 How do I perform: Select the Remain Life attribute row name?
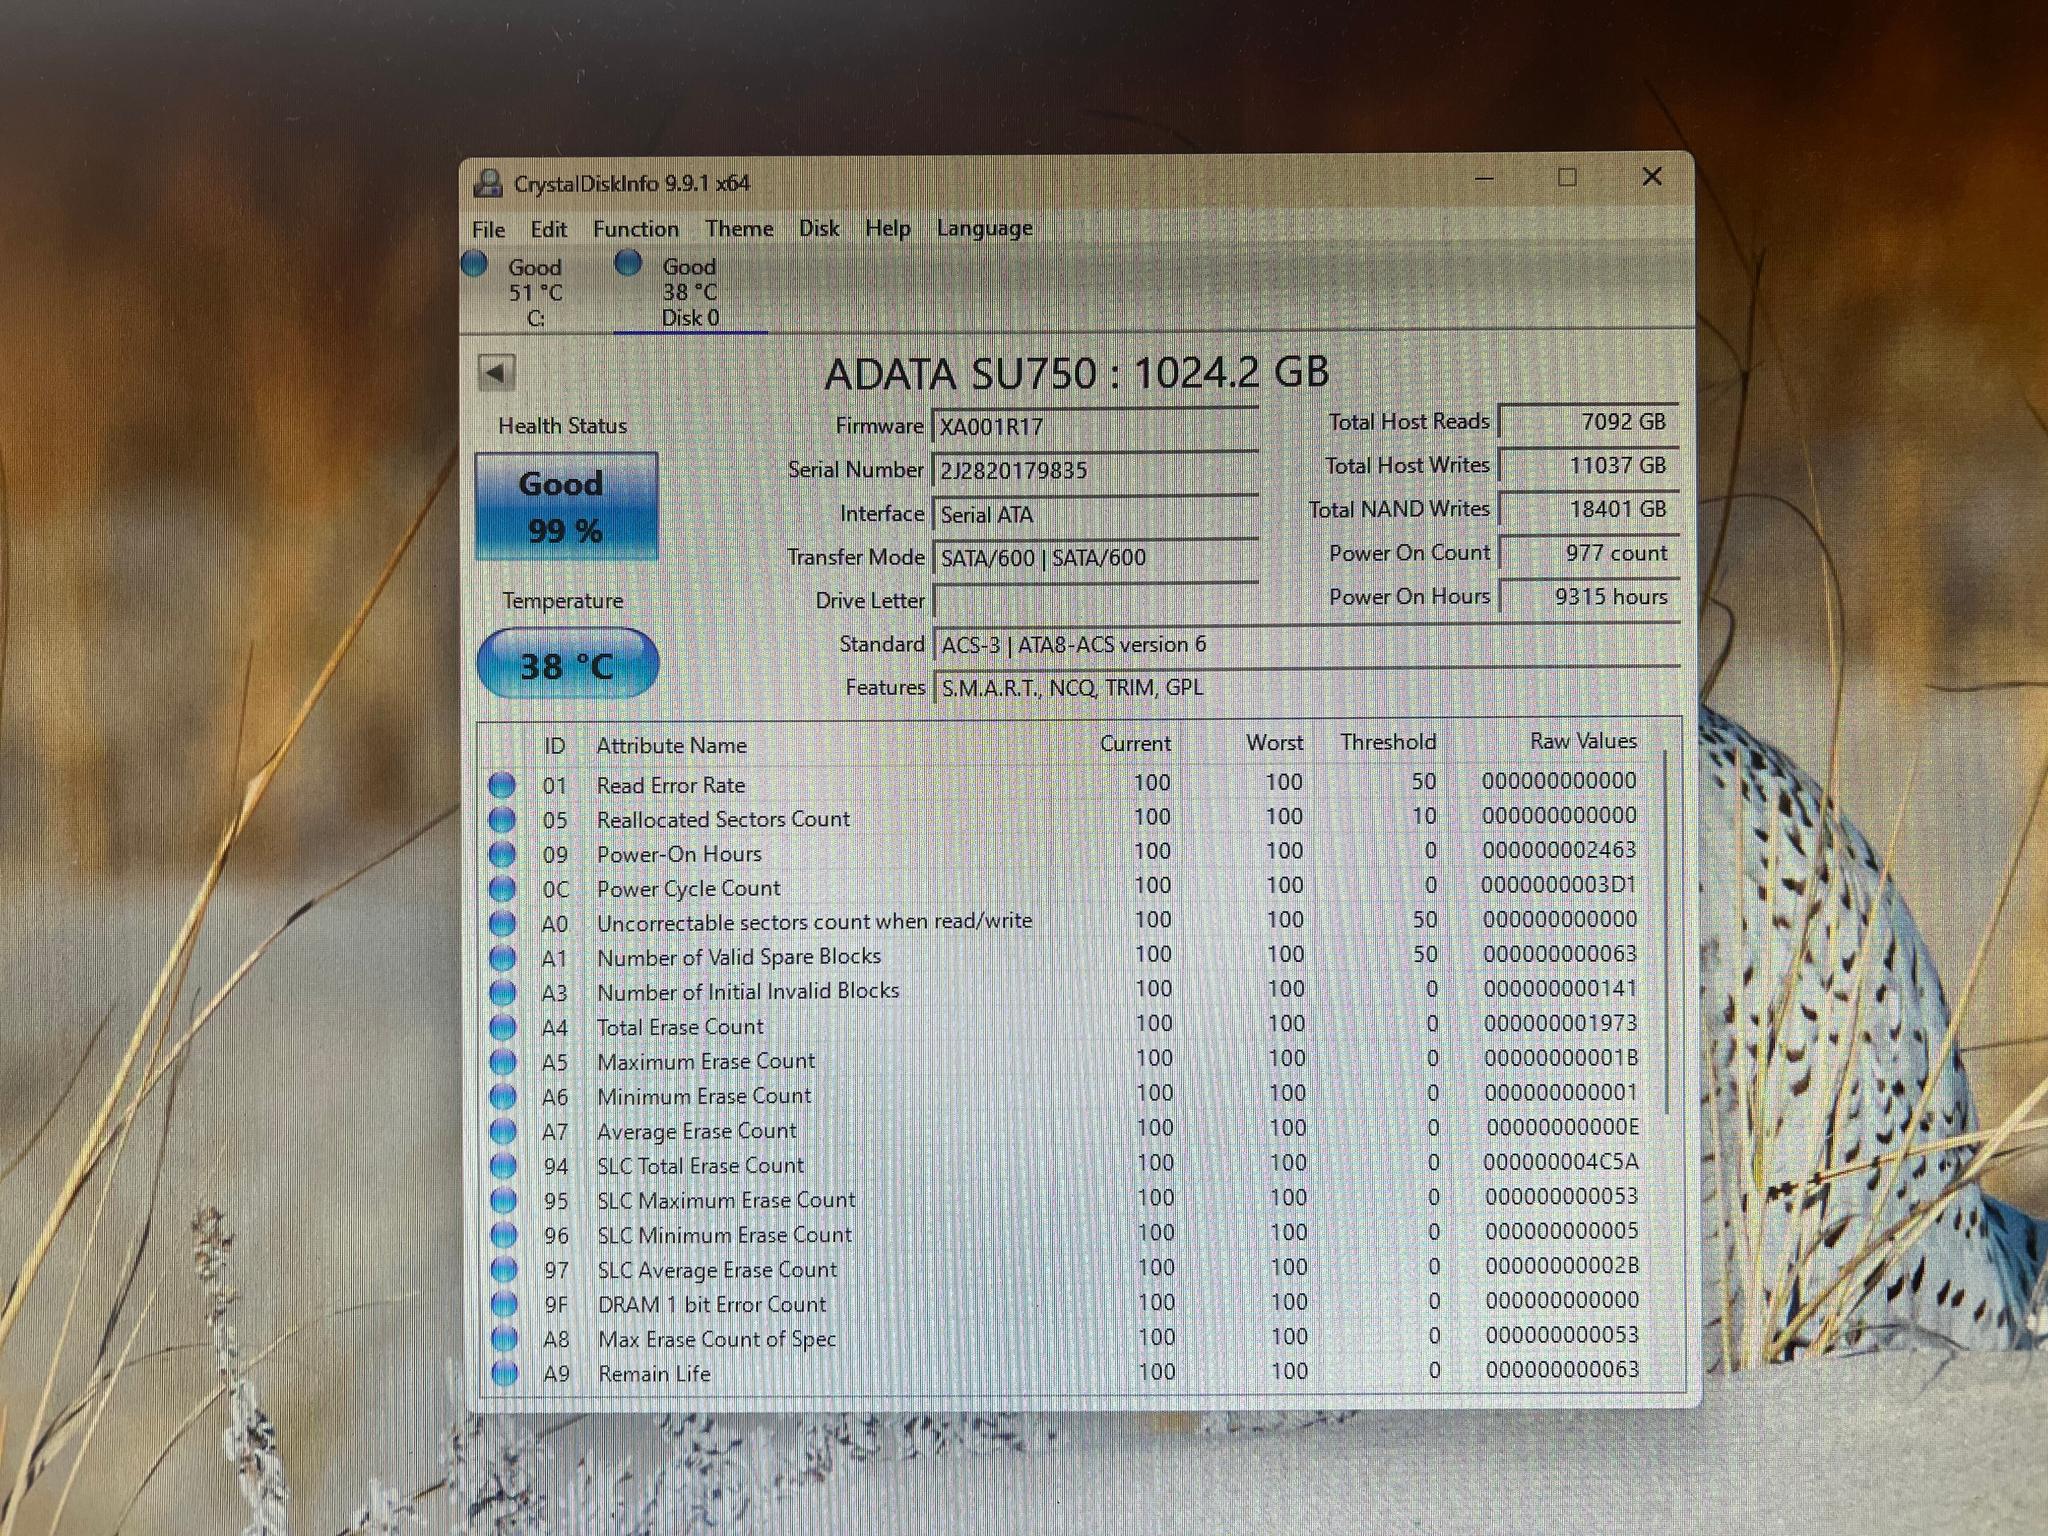(654, 1374)
